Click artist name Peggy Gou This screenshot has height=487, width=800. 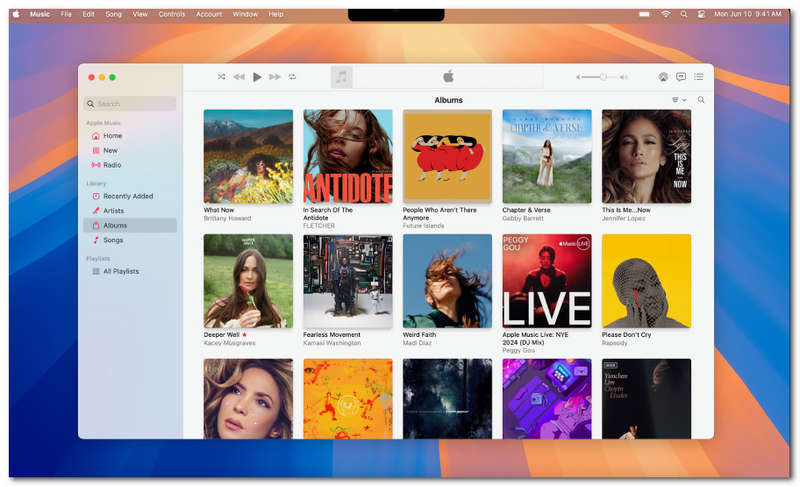point(518,350)
